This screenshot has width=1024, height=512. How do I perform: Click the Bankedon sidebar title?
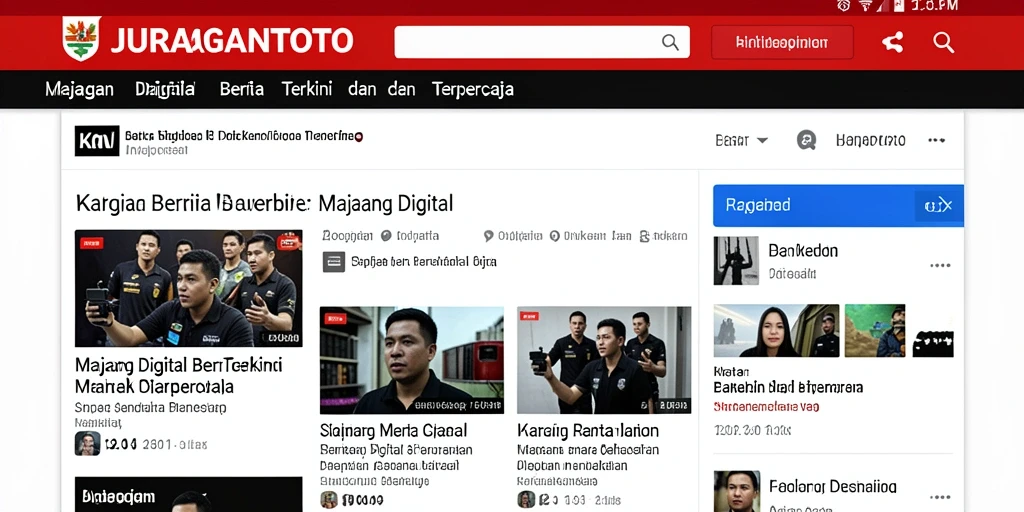tap(803, 251)
